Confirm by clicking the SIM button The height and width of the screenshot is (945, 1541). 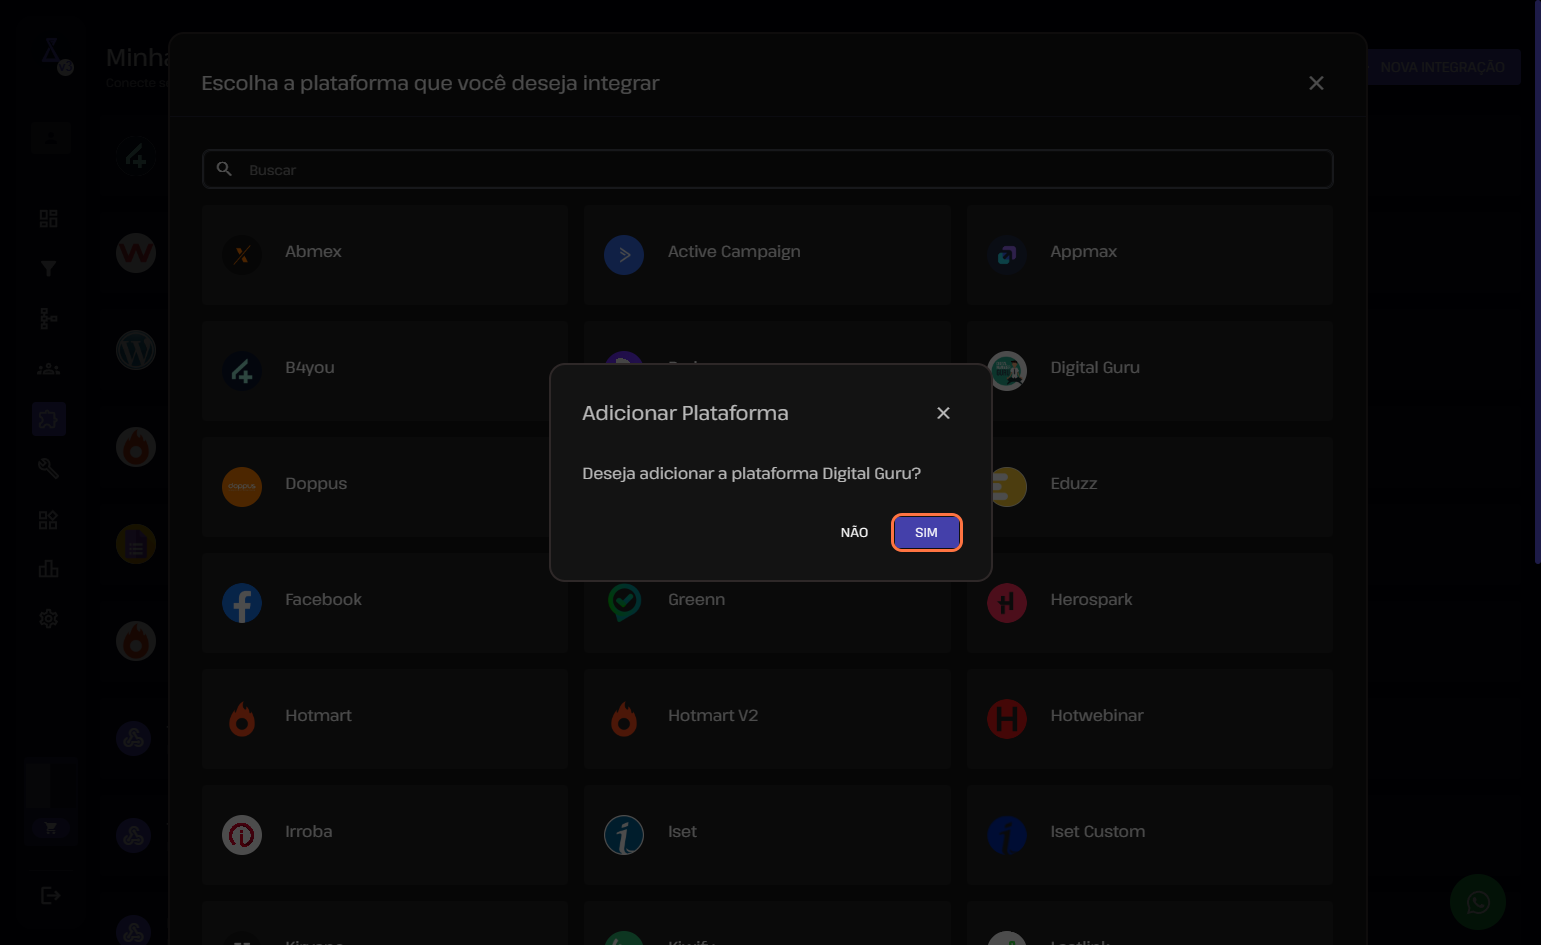click(x=926, y=532)
